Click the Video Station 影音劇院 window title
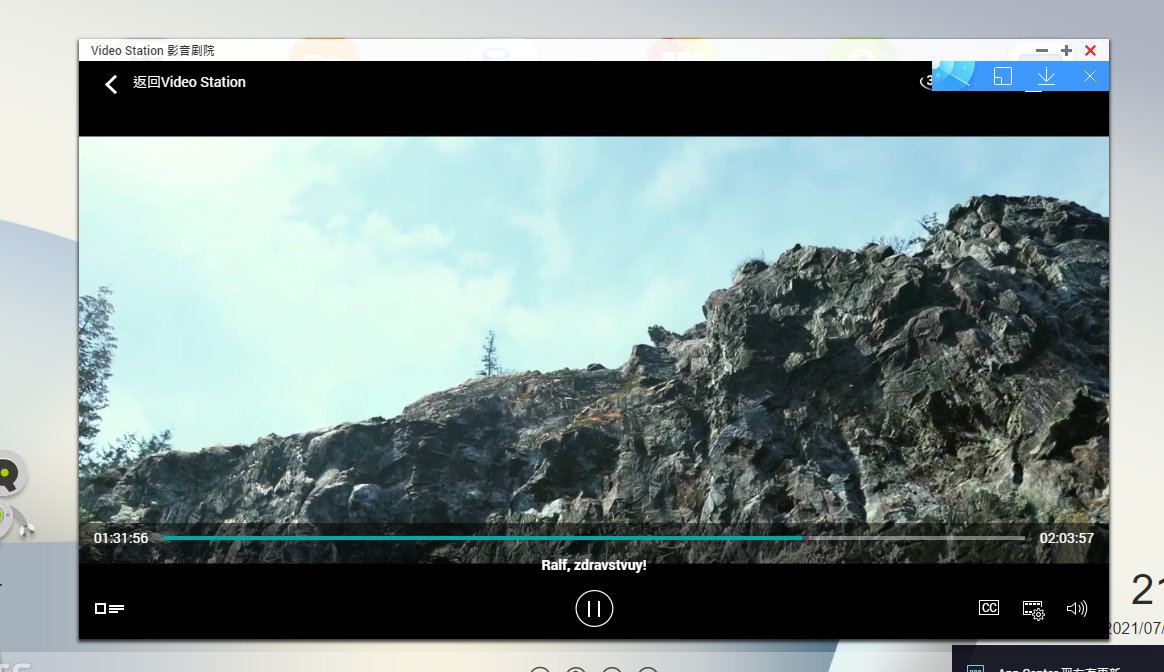 pos(152,50)
